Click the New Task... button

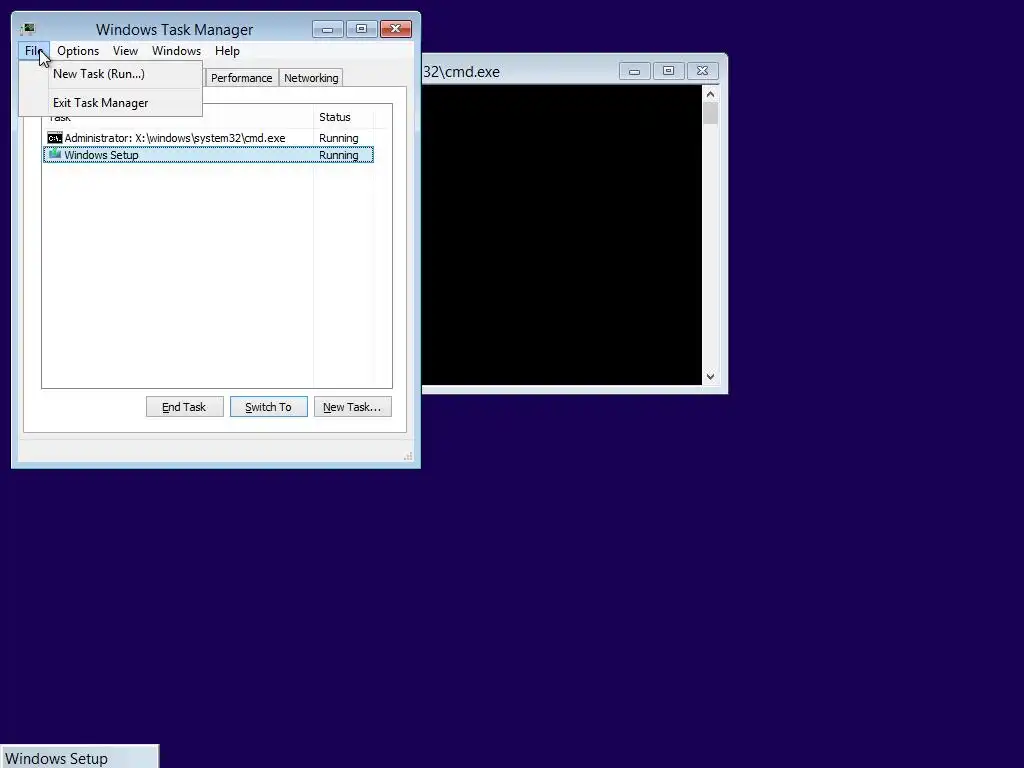click(x=353, y=407)
